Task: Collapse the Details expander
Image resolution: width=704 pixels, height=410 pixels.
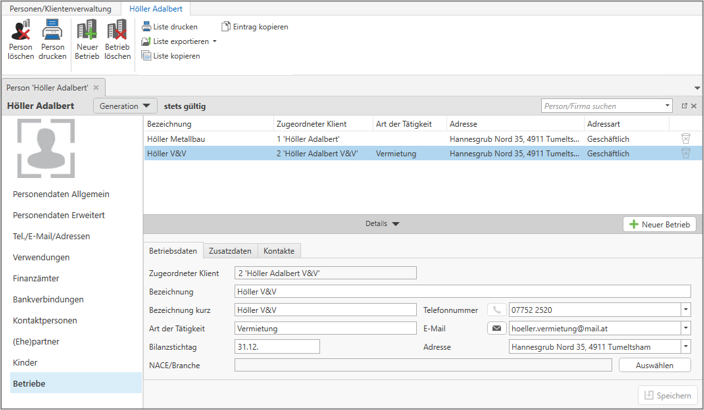Action: (x=383, y=224)
